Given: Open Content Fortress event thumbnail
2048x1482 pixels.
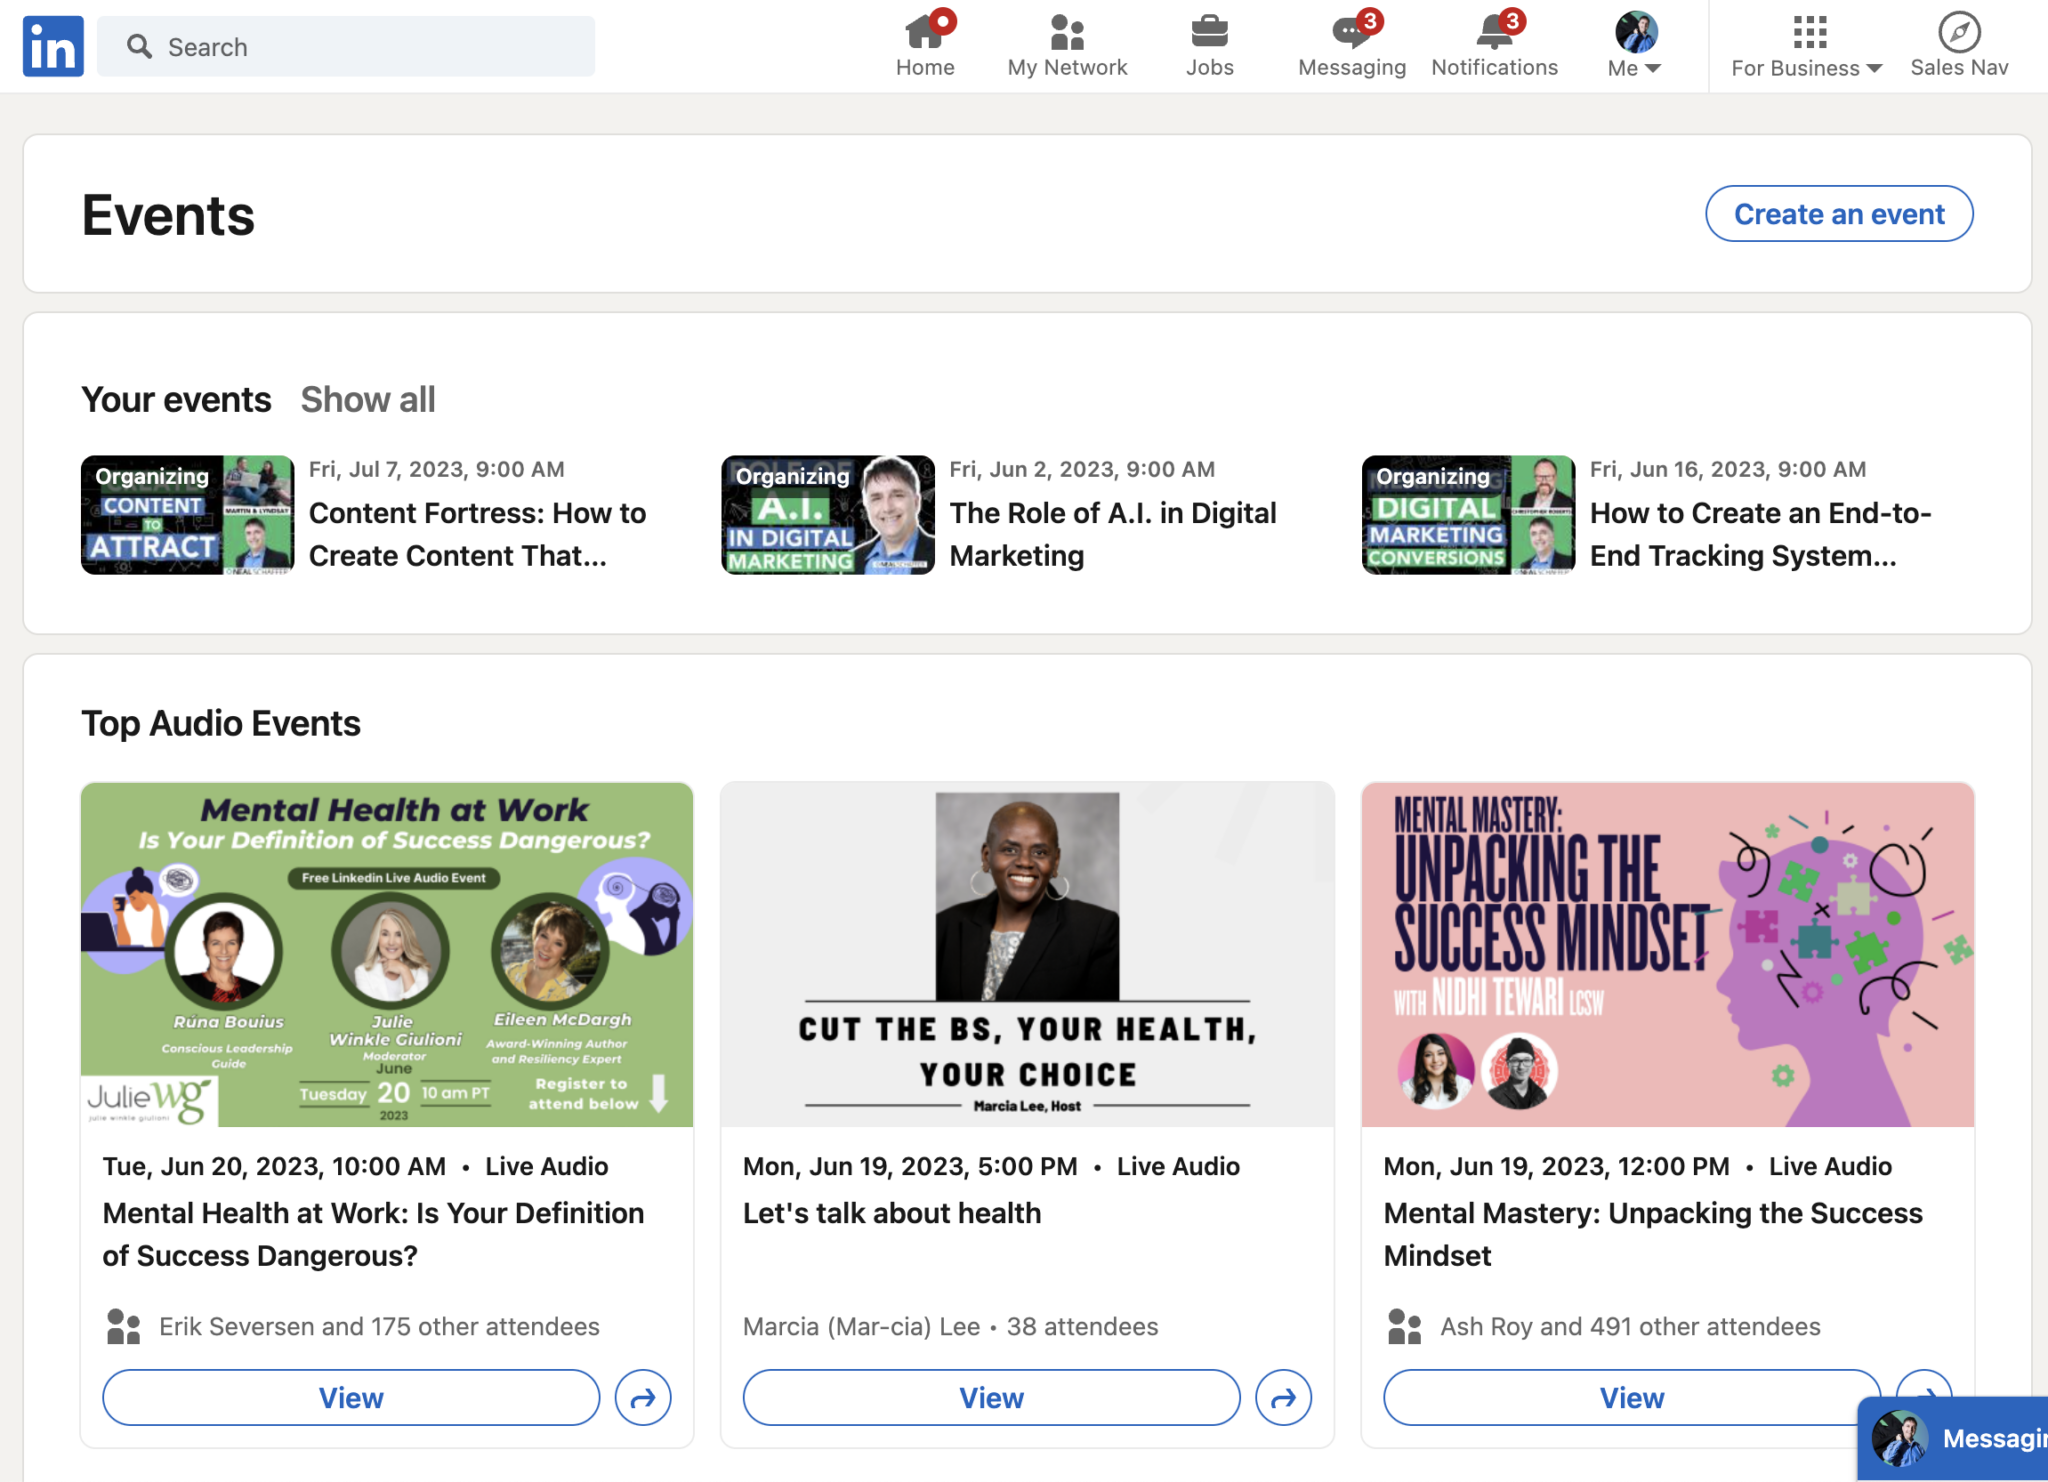Looking at the screenshot, I should [x=188, y=515].
